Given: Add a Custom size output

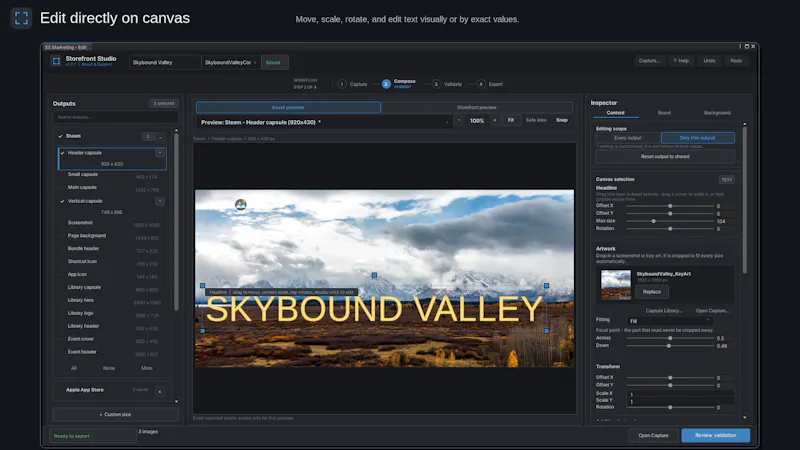Looking at the screenshot, I should pos(115,414).
